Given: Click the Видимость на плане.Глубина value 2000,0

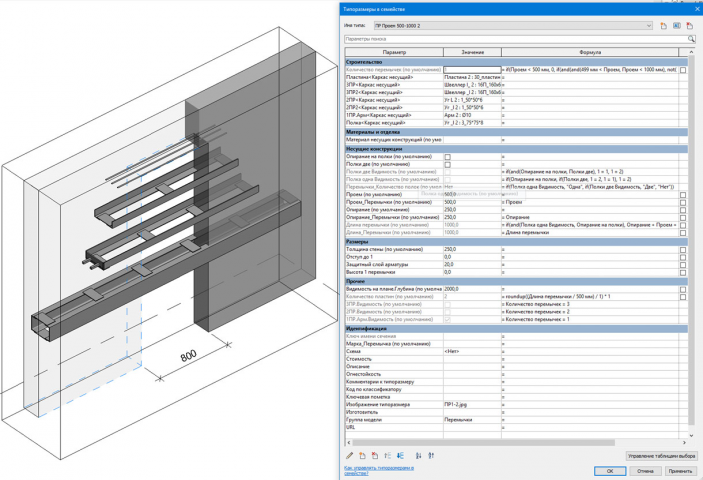Looking at the screenshot, I should [x=472, y=289].
